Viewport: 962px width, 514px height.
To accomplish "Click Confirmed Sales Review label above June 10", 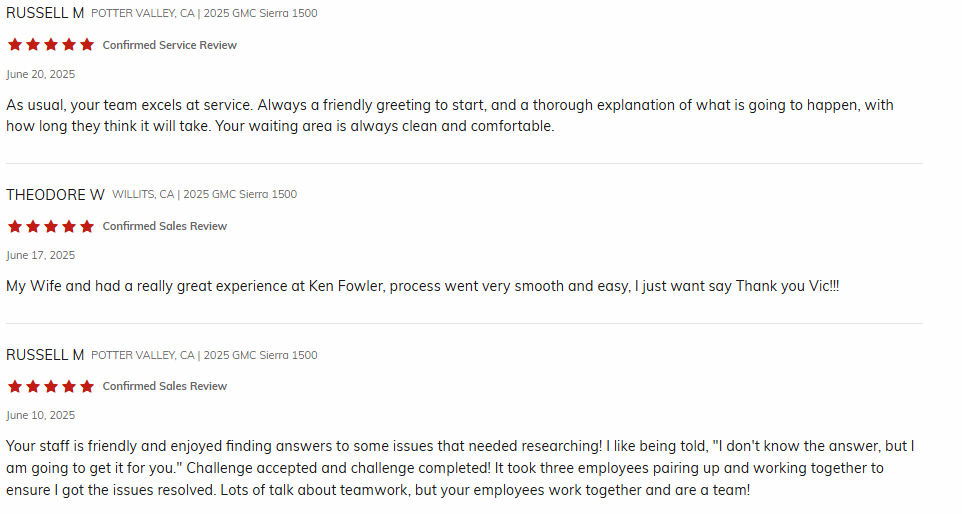I will coord(165,386).
